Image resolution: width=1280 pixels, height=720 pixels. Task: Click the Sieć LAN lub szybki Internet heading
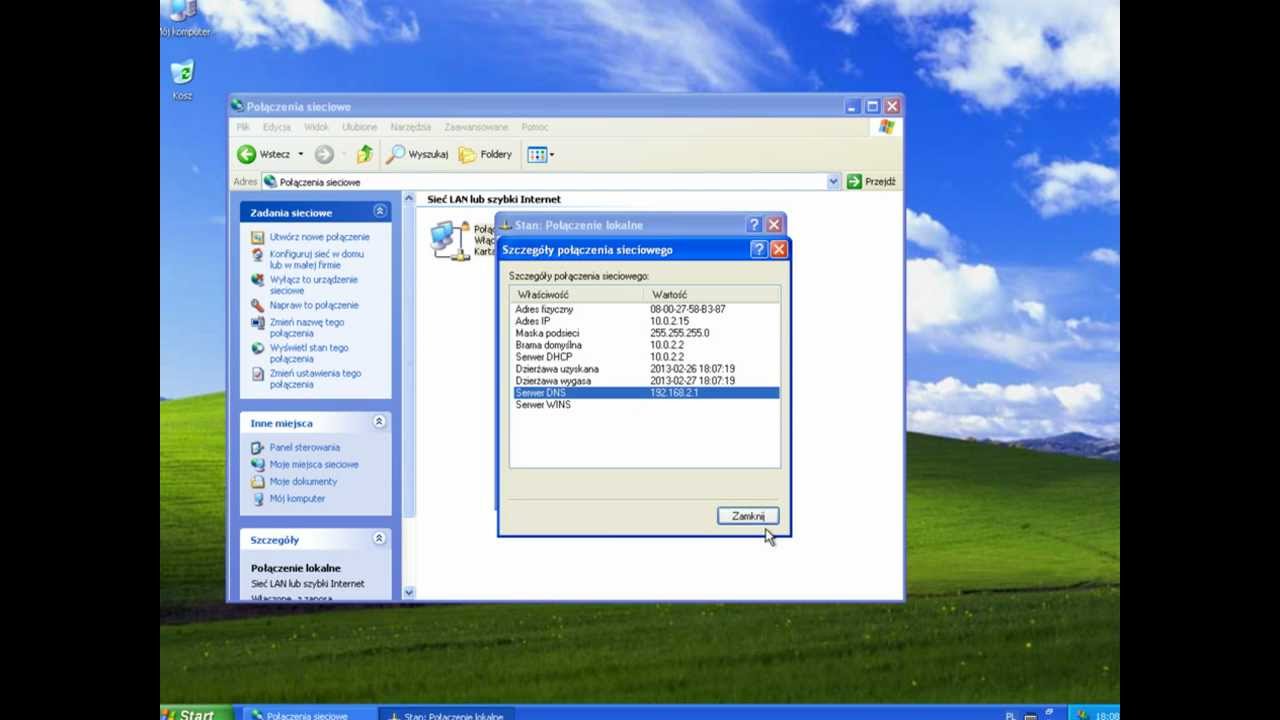pyautogui.click(x=494, y=199)
